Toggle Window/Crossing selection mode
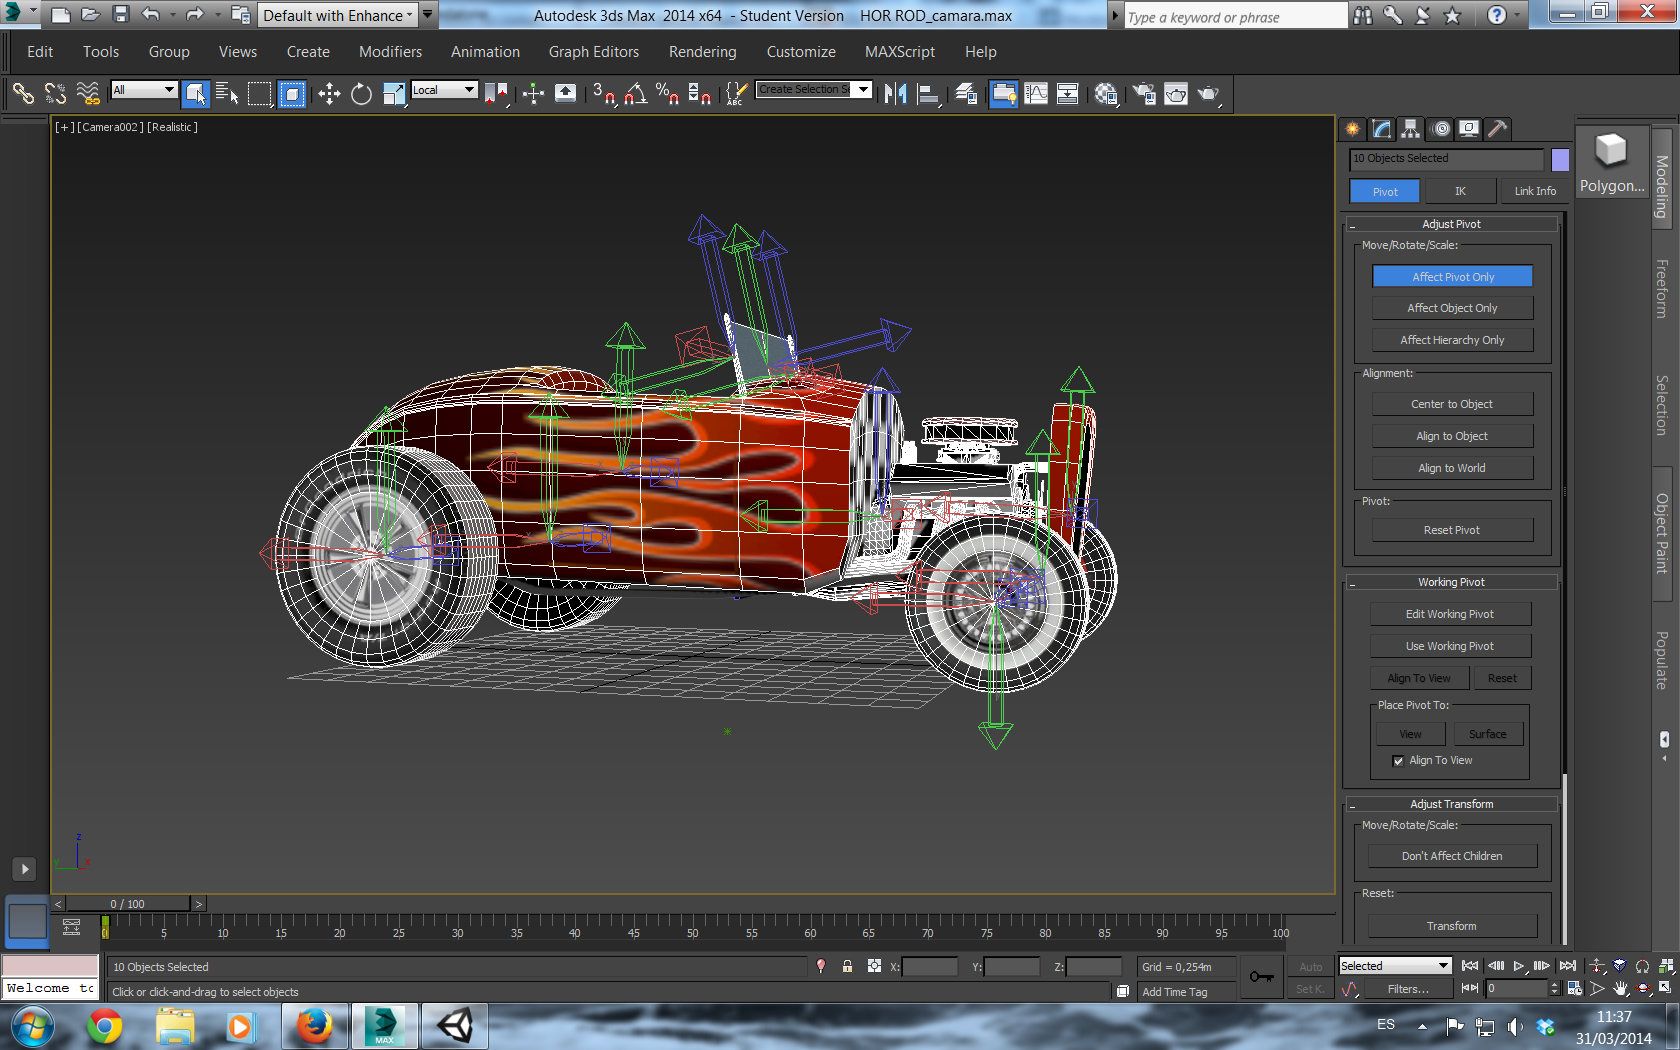Viewport: 1680px width, 1050px height. [x=292, y=94]
